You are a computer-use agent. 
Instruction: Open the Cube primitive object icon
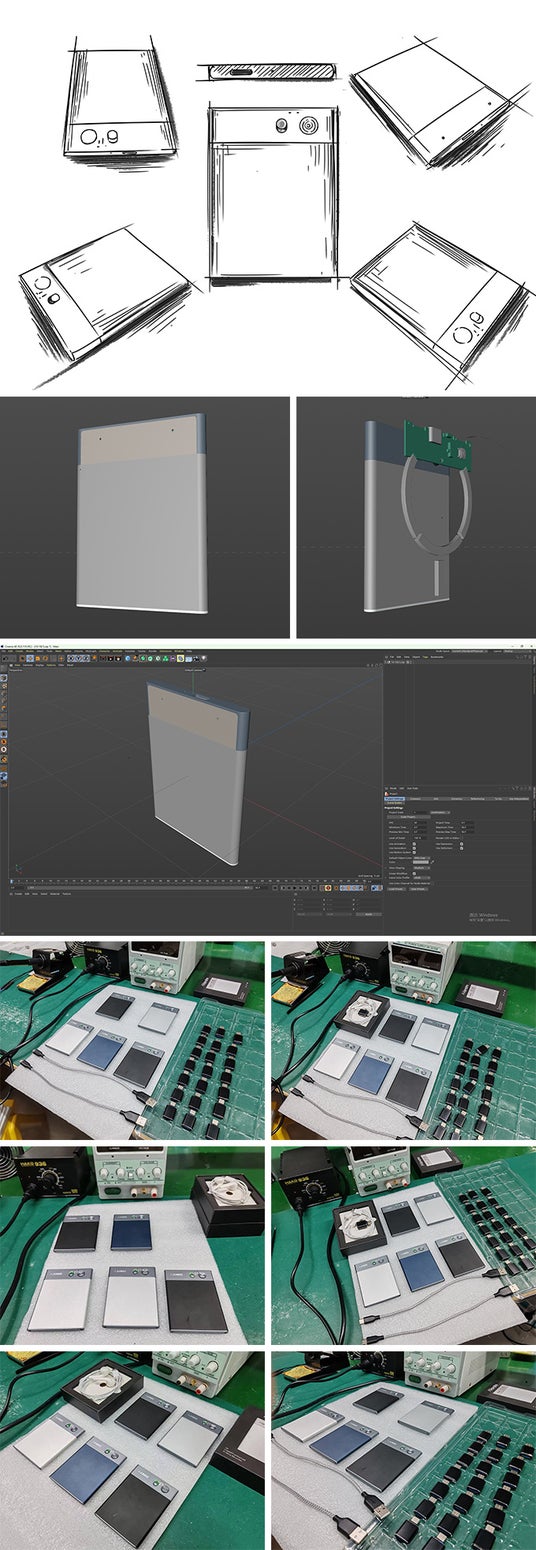pos(127,659)
